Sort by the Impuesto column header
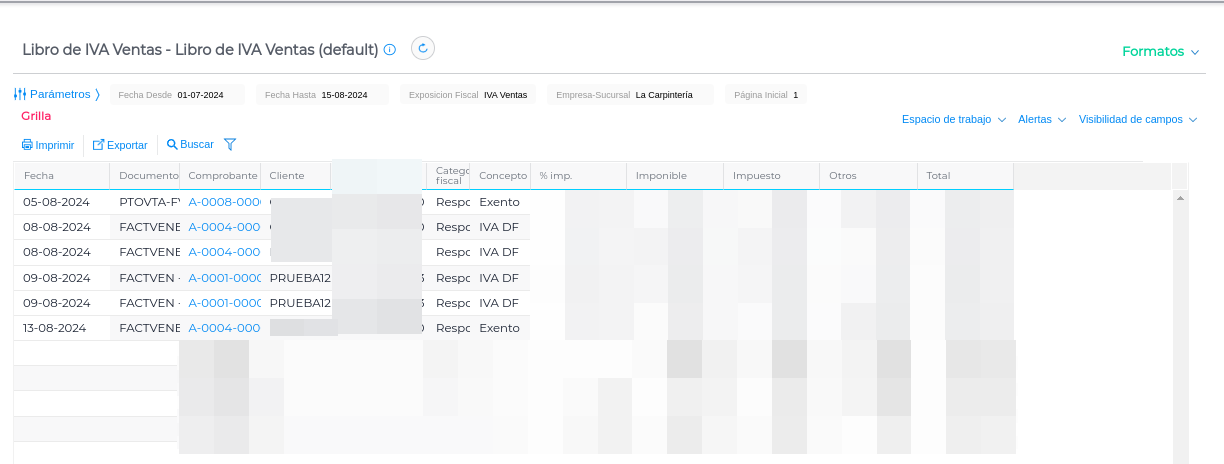This screenshot has width=1224, height=464. click(772, 176)
